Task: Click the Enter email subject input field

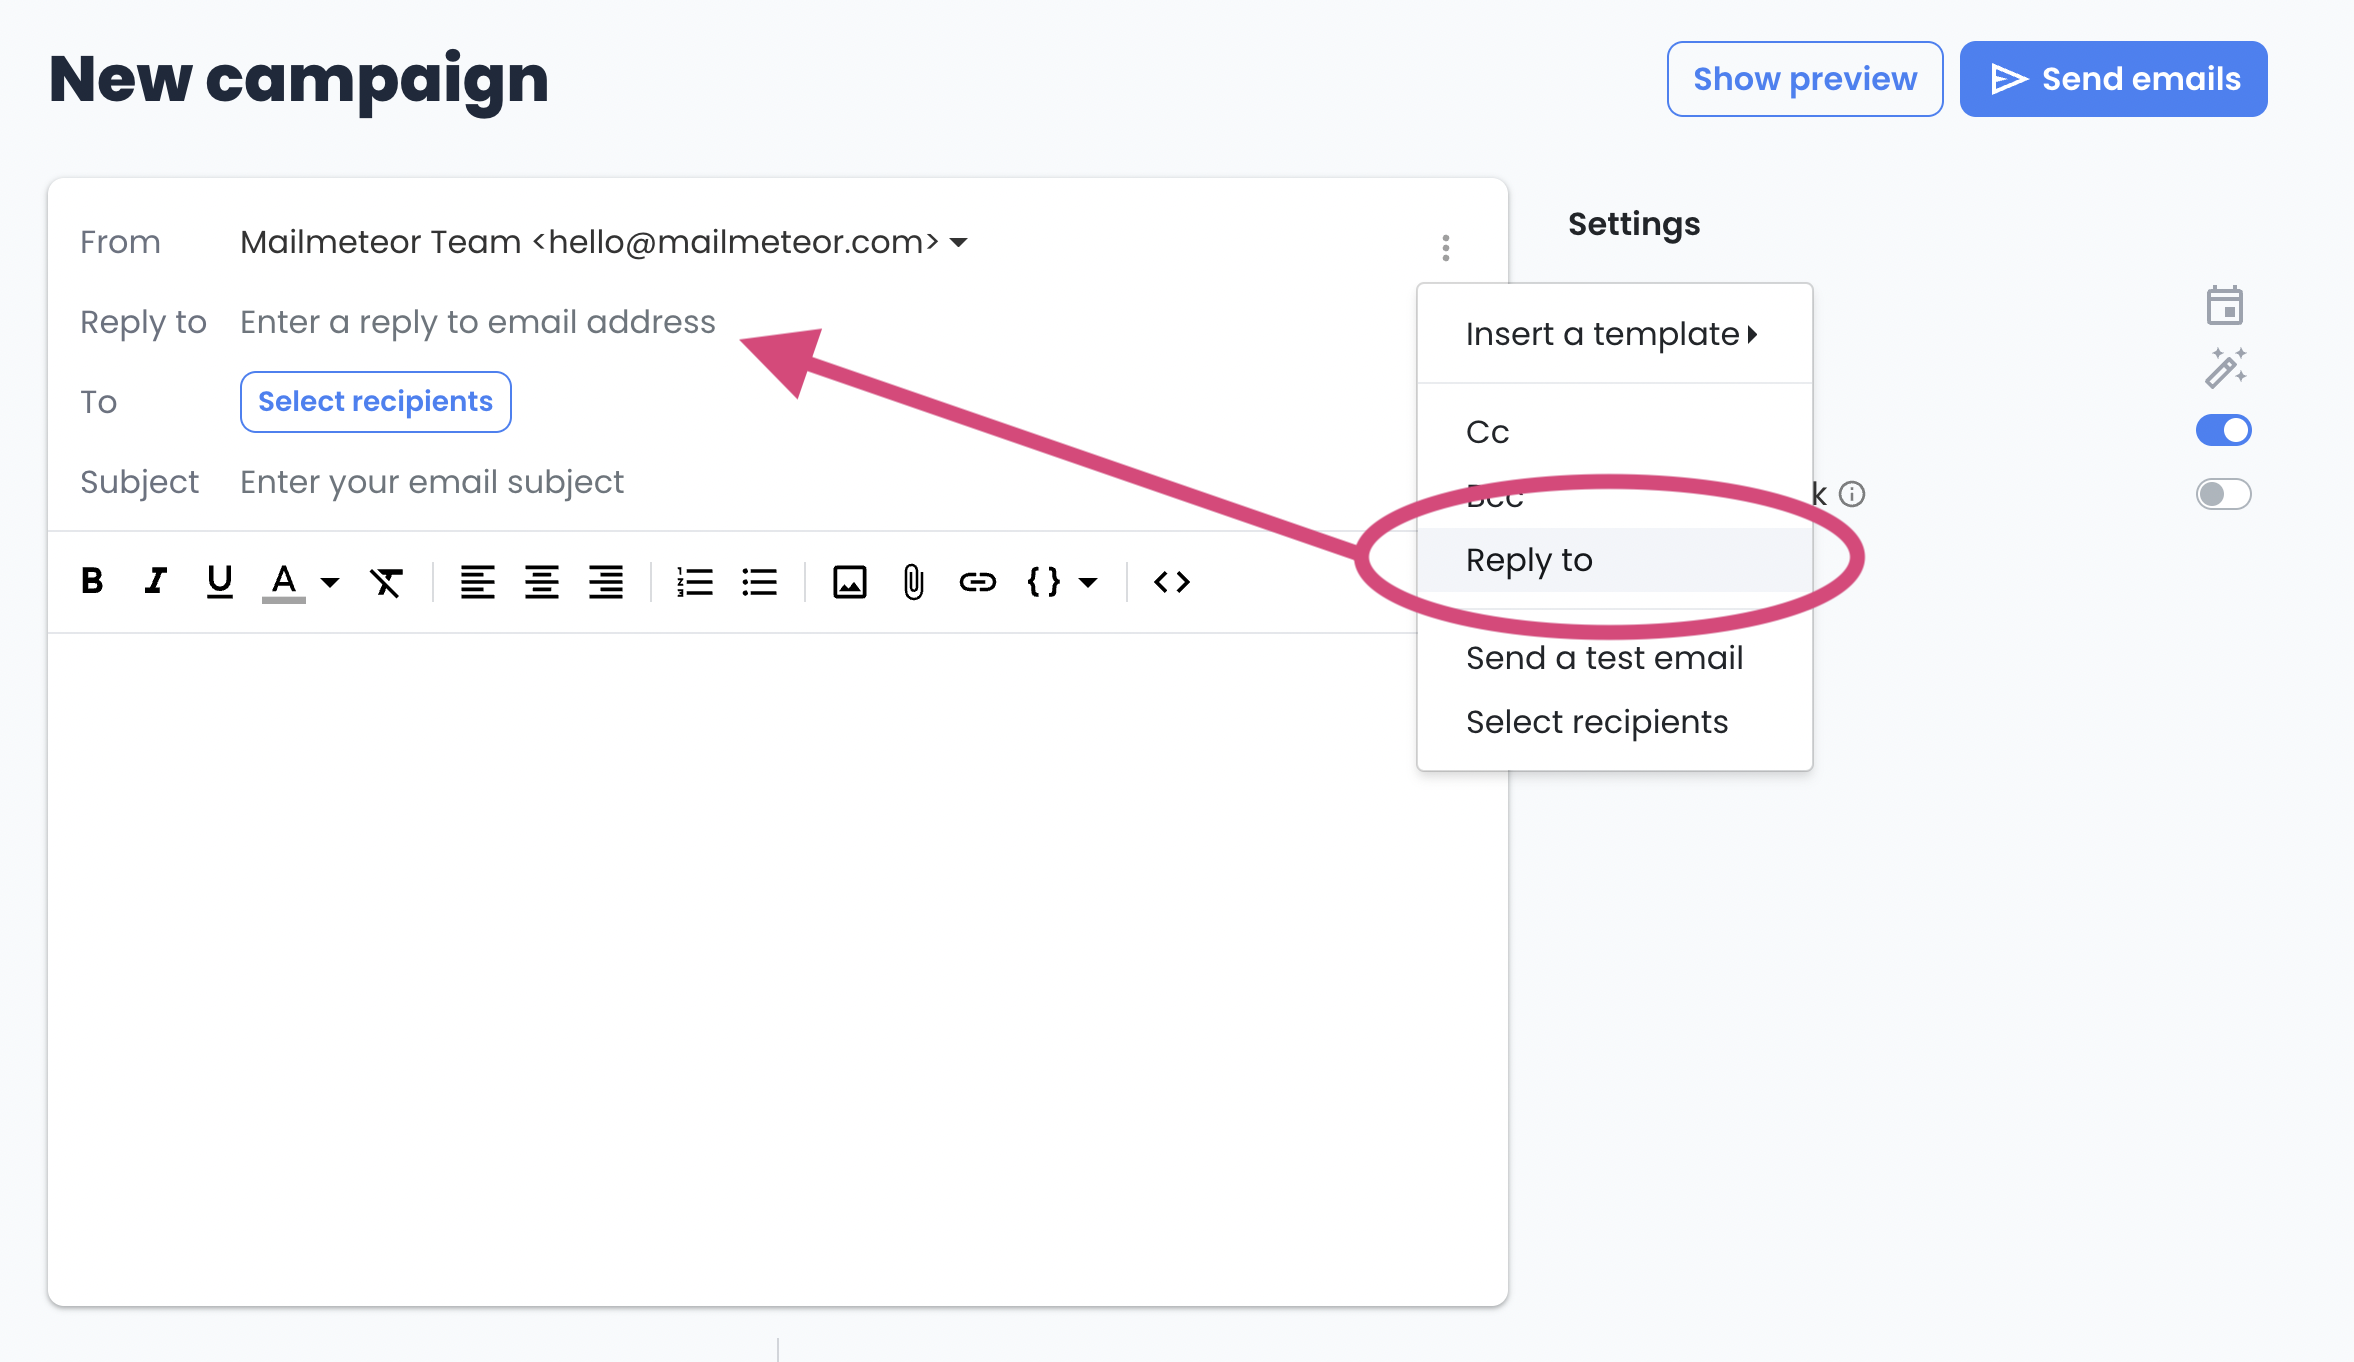Action: pos(431,480)
